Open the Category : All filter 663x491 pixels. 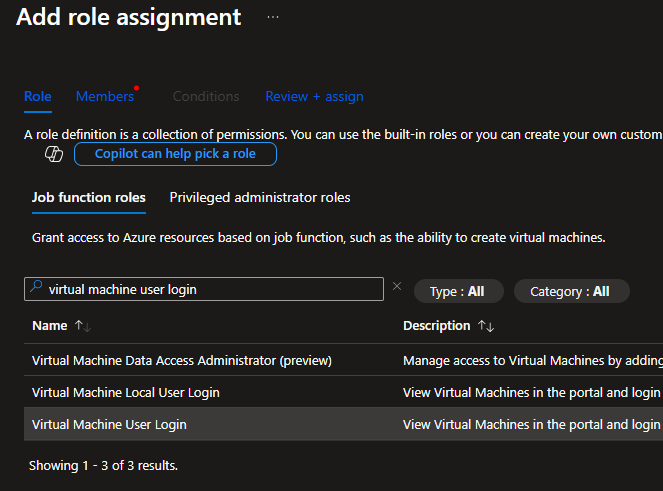(571, 291)
